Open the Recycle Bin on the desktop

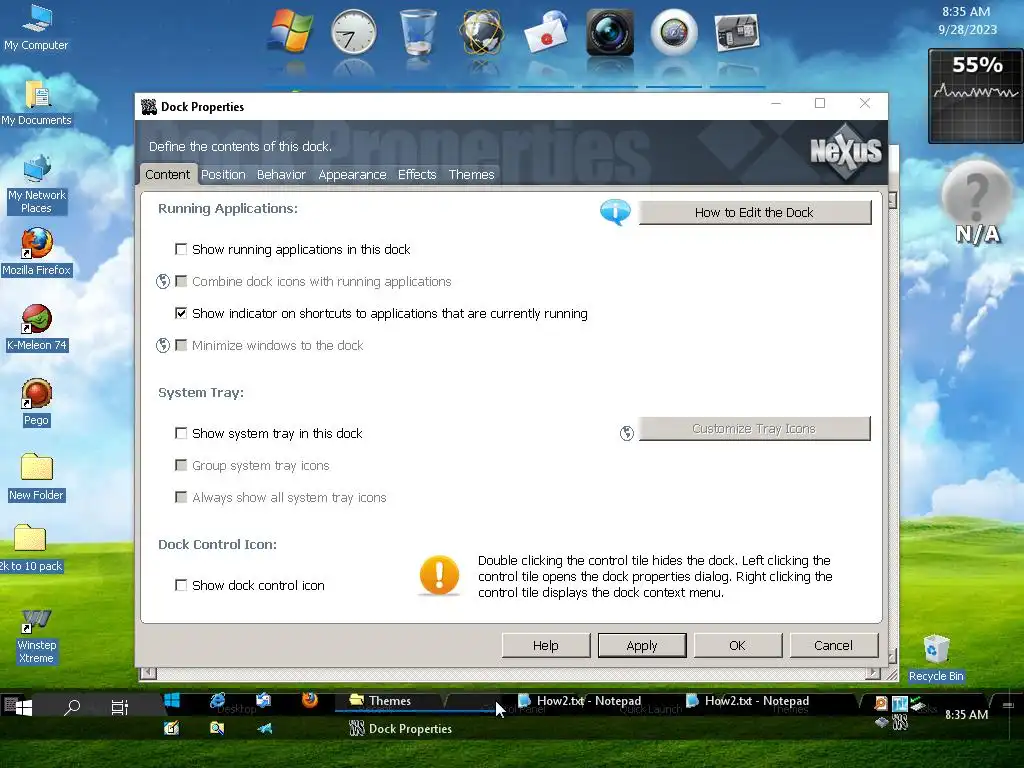936,658
